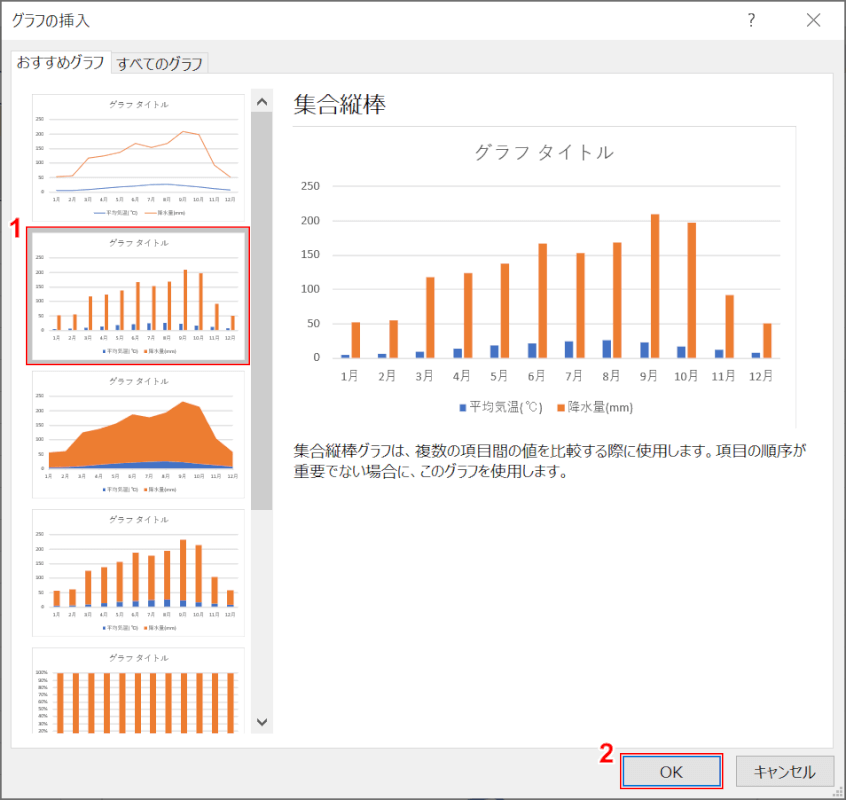Click the orange 降水量(mm) legend marker in preview
Screen dimensions: 846x800
[x=559, y=407]
